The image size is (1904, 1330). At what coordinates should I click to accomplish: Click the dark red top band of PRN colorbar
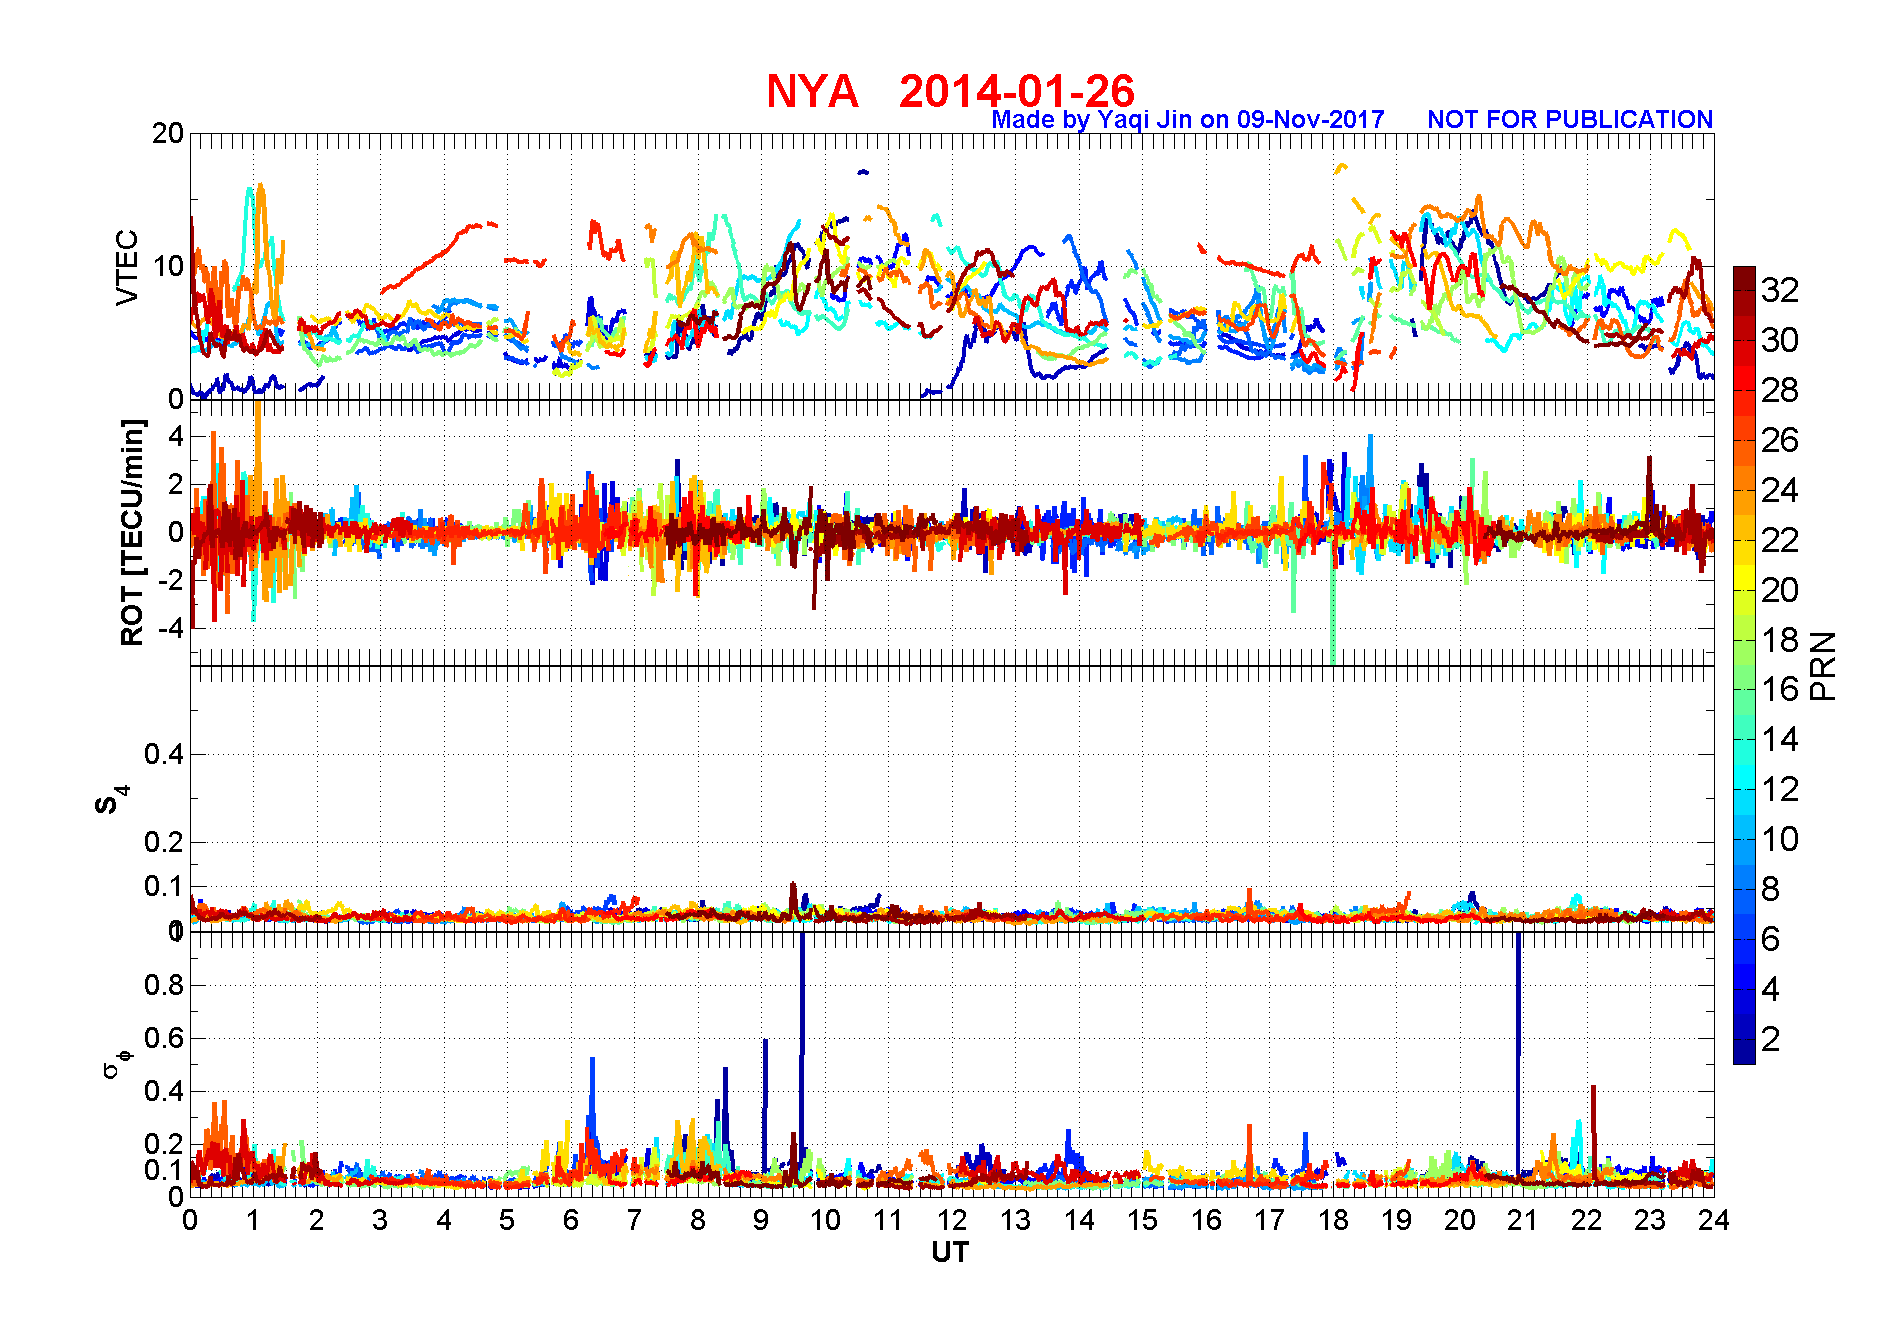(x=1744, y=278)
